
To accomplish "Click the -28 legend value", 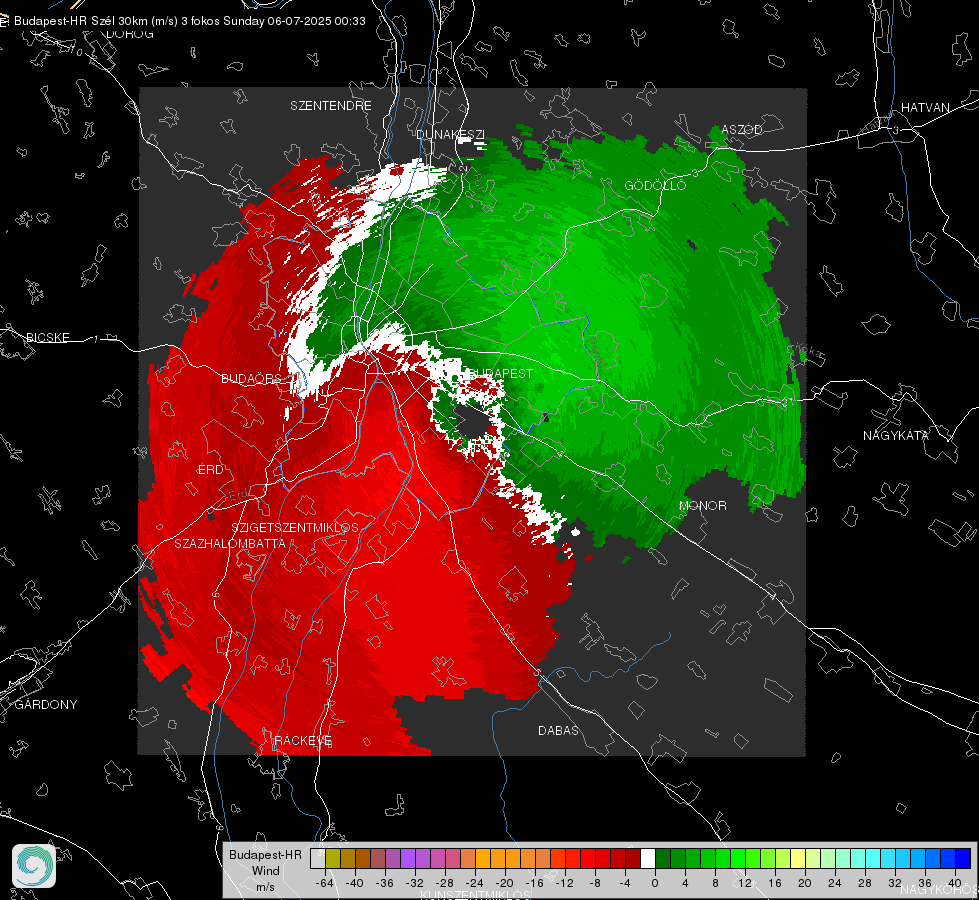I will [445, 883].
